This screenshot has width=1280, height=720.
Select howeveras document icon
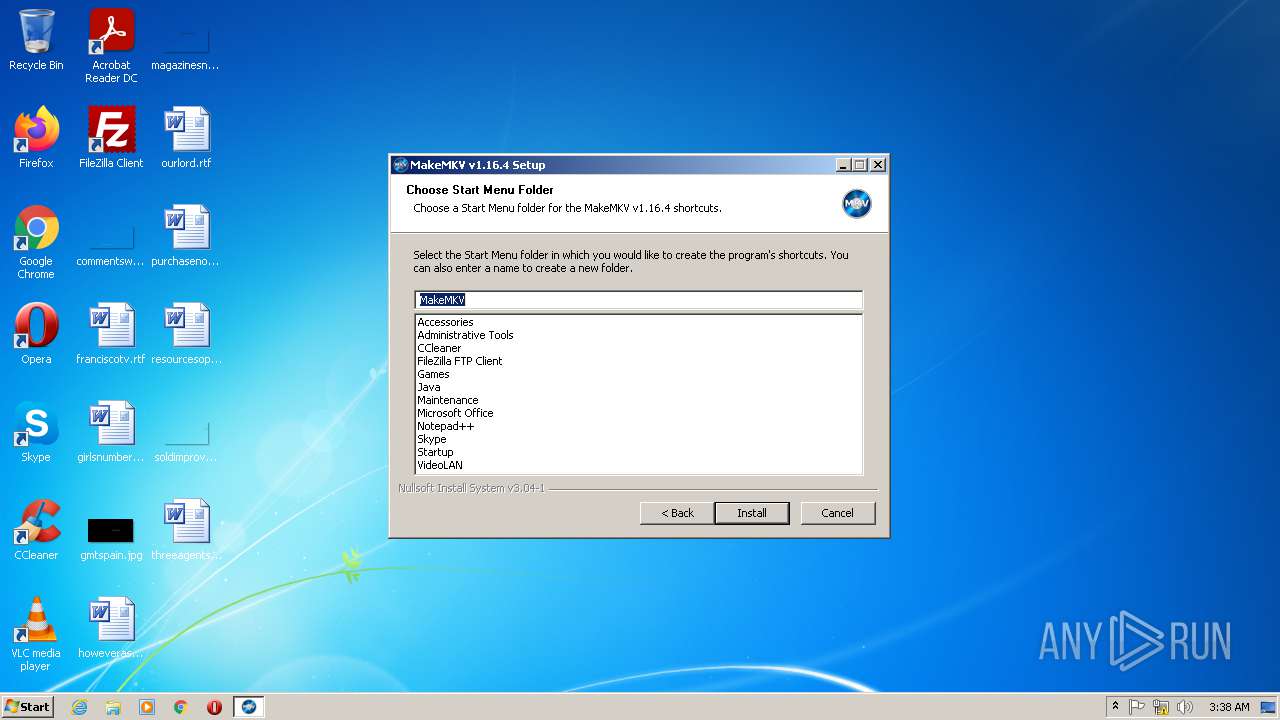tap(111, 628)
